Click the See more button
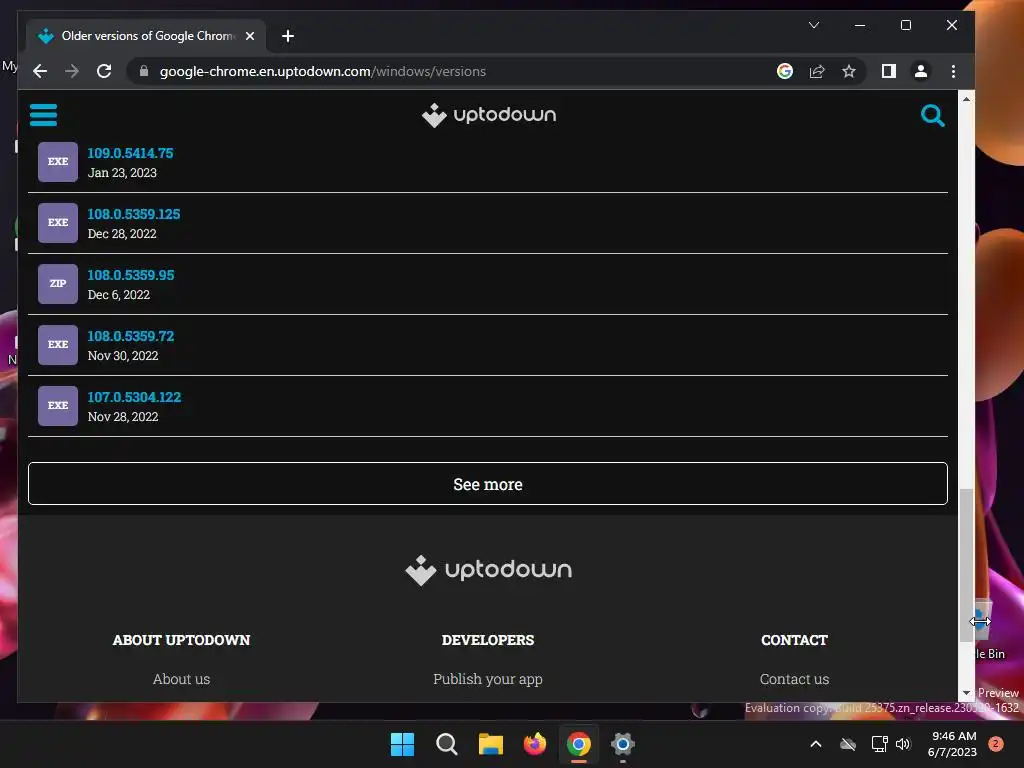 (488, 484)
